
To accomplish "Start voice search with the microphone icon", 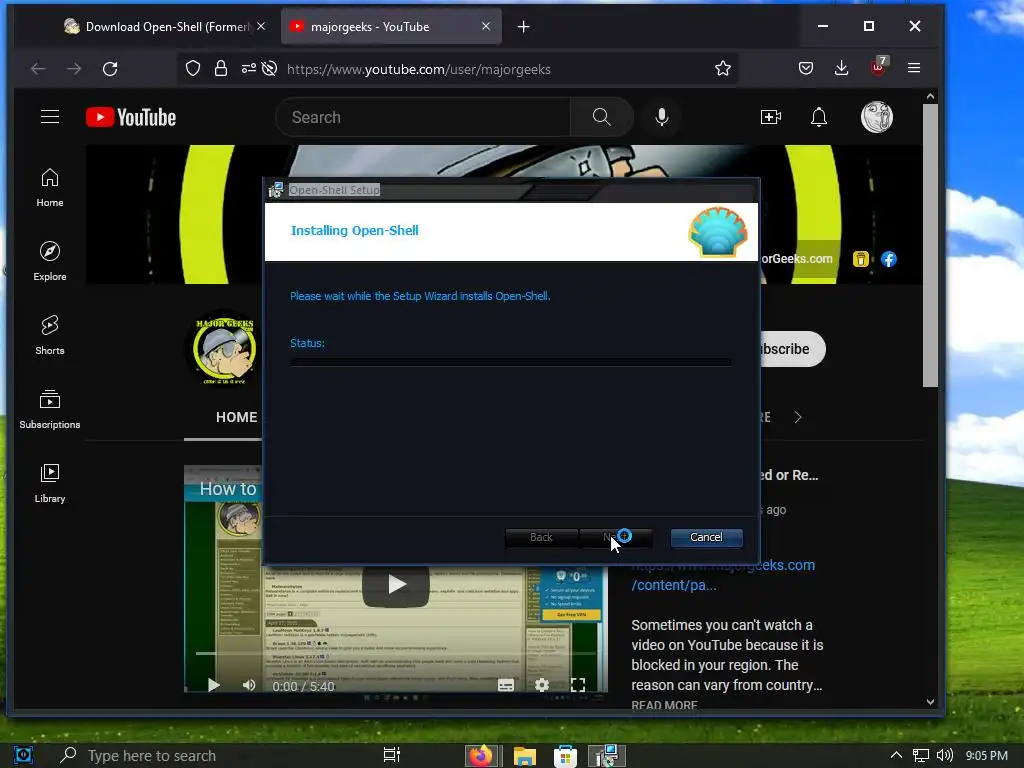I will 662,118.
